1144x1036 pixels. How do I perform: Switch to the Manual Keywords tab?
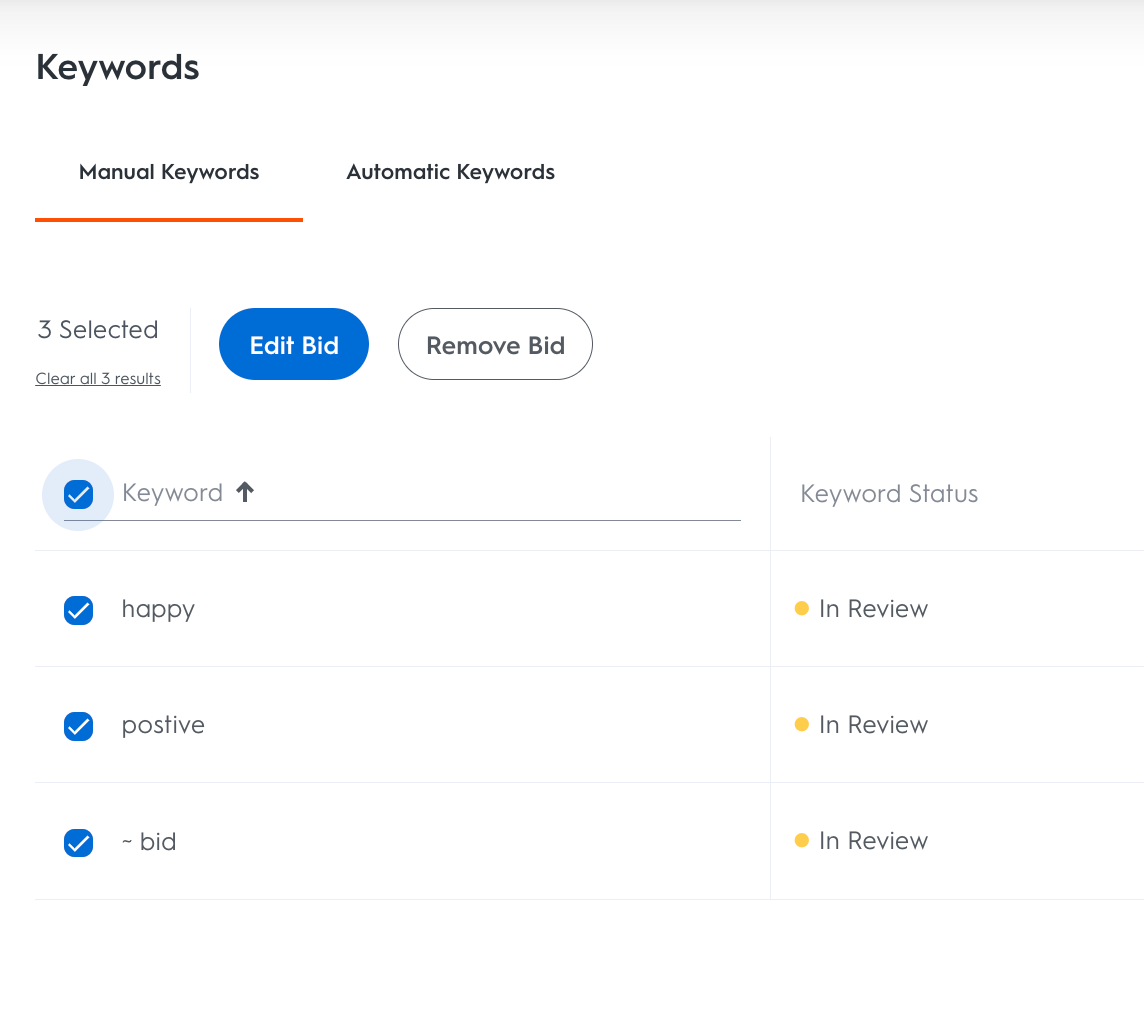(169, 172)
